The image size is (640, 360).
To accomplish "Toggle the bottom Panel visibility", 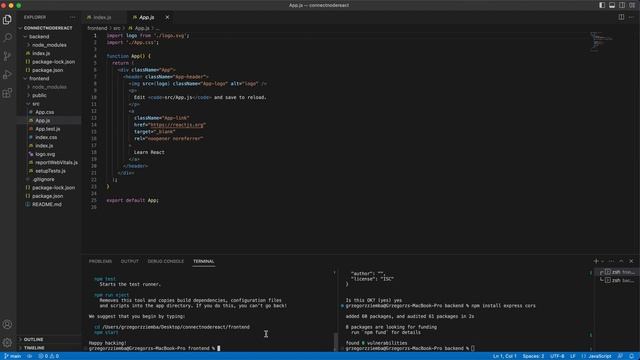I will [612, 5].
